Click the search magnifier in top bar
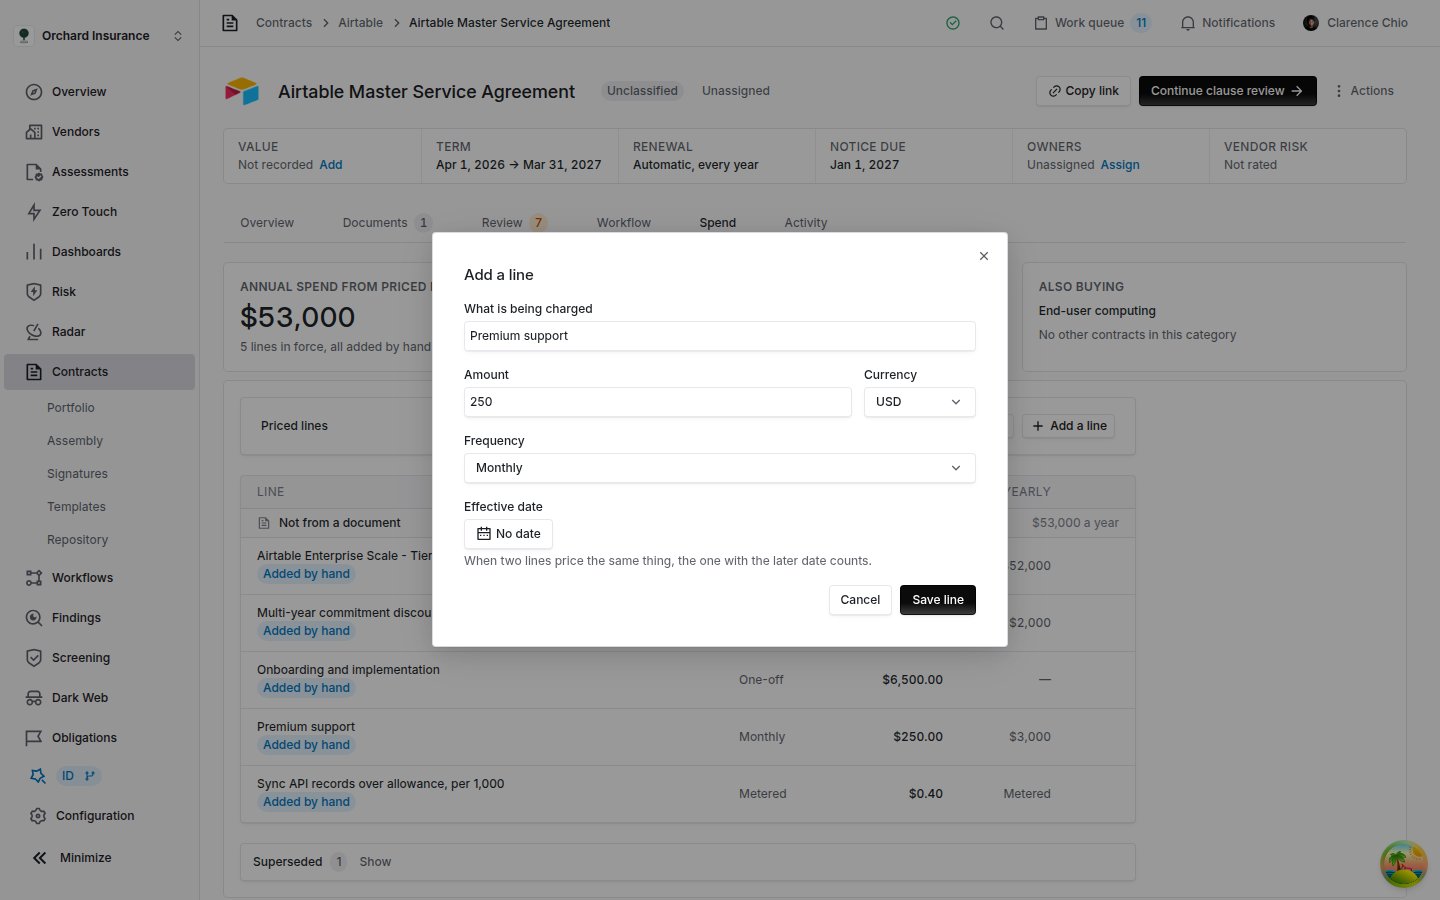This screenshot has width=1440, height=900. click(997, 23)
